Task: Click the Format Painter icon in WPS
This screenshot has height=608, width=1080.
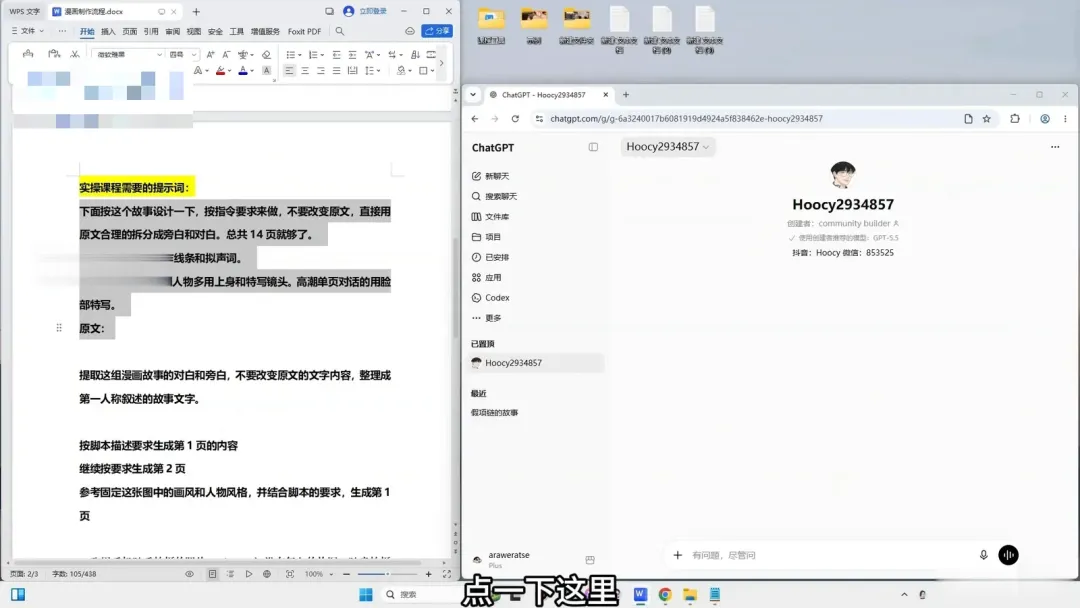Action: click(x=28, y=54)
